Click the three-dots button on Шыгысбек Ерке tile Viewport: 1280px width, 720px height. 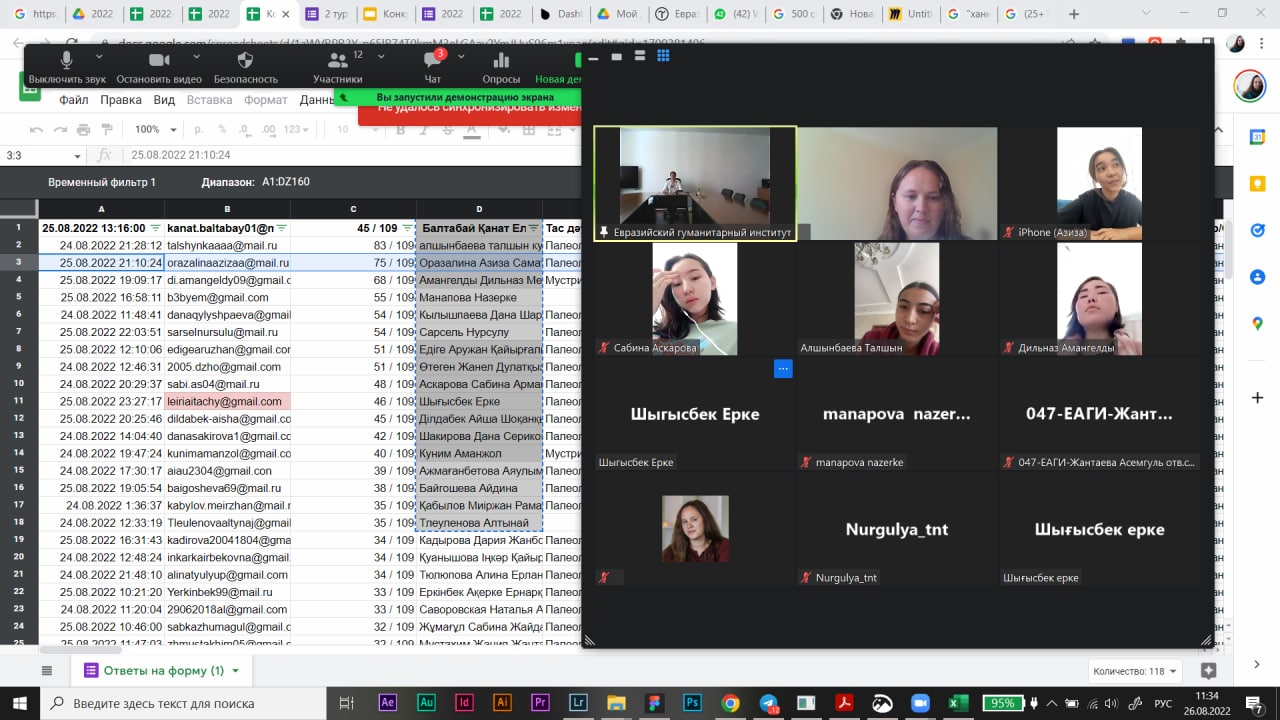783,369
